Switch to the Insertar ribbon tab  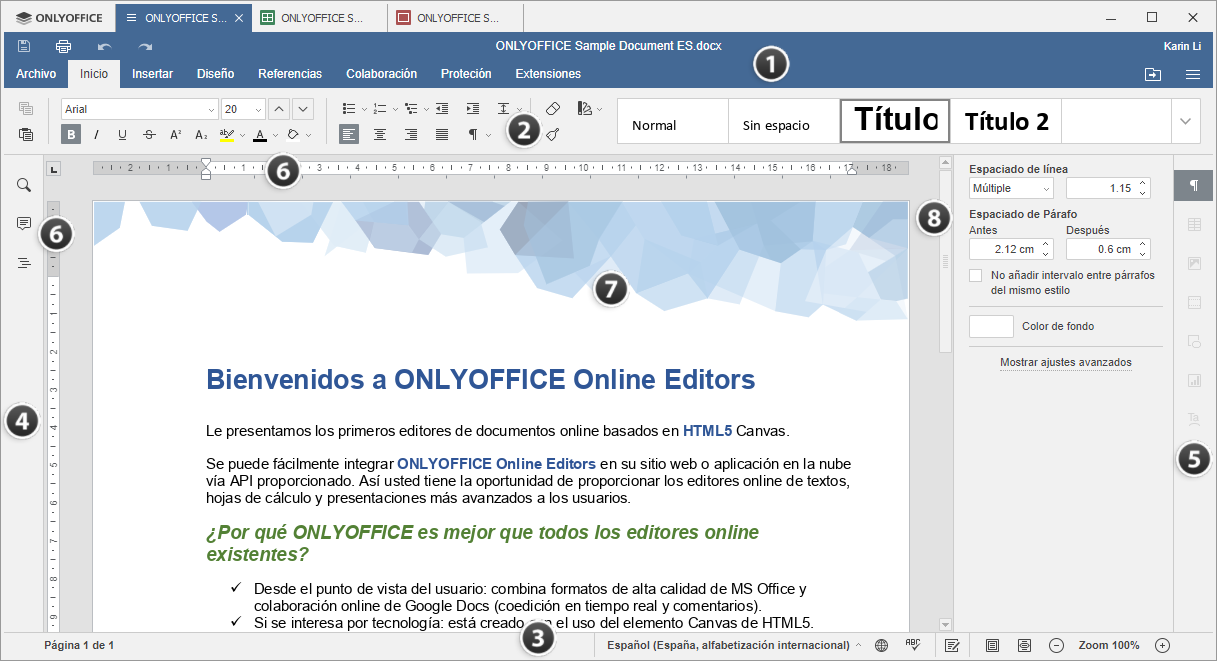point(152,73)
